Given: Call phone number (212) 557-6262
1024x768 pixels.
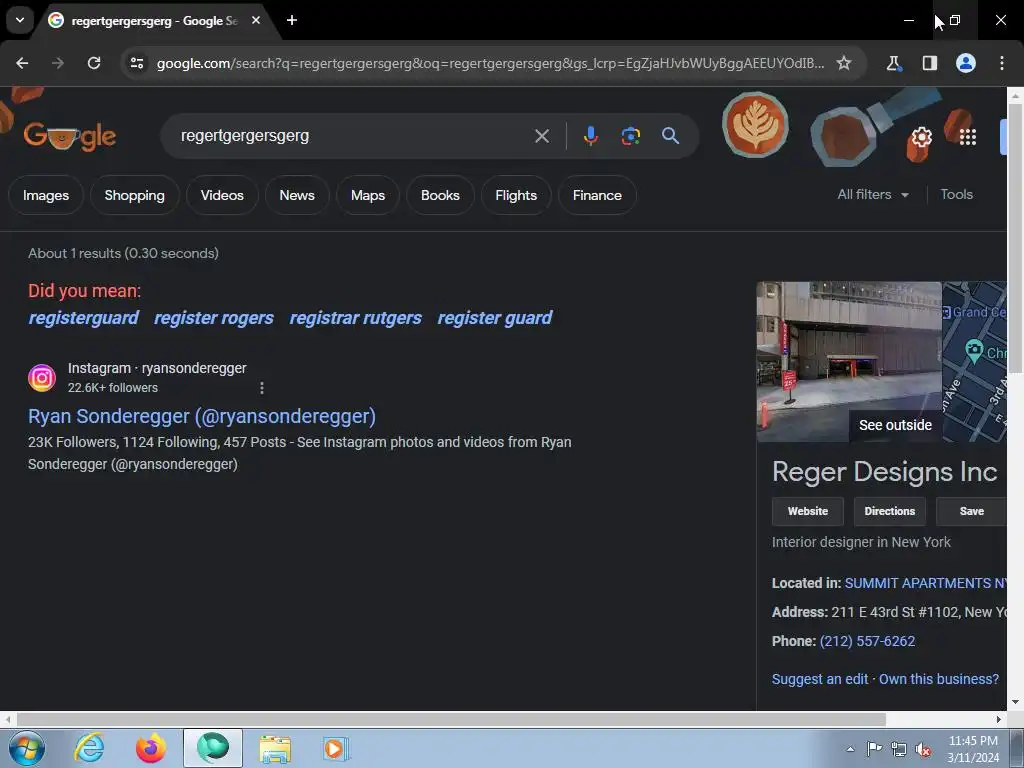Looking at the screenshot, I should [867, 641].
